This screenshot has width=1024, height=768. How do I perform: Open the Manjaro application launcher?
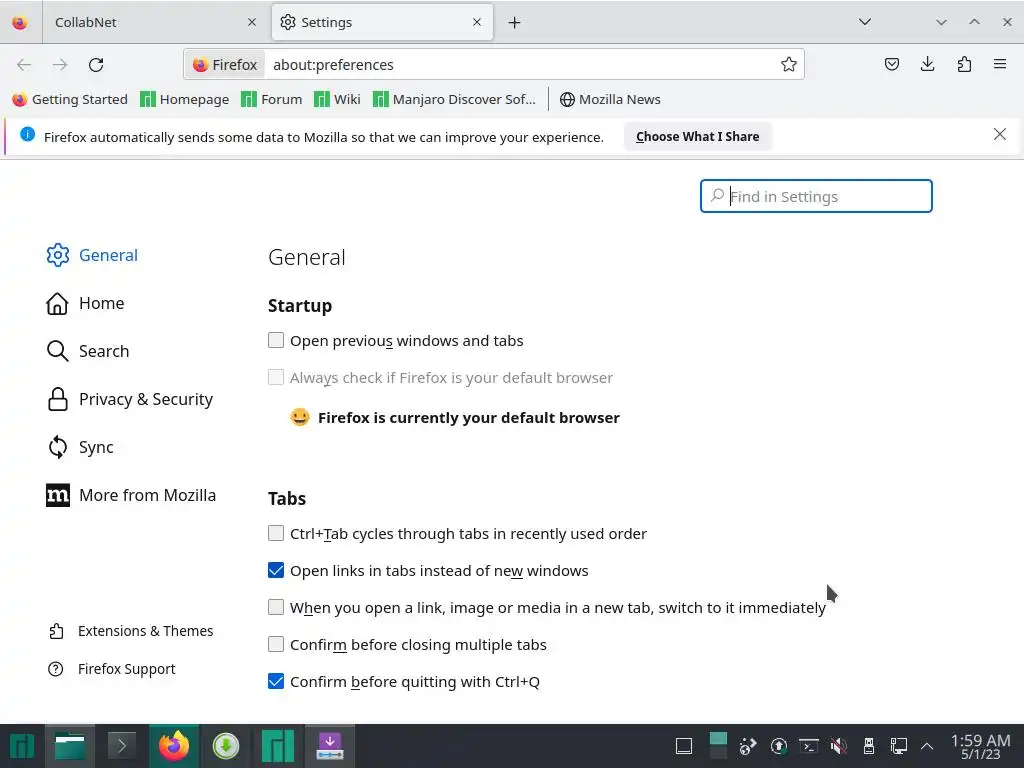point(22,746)
